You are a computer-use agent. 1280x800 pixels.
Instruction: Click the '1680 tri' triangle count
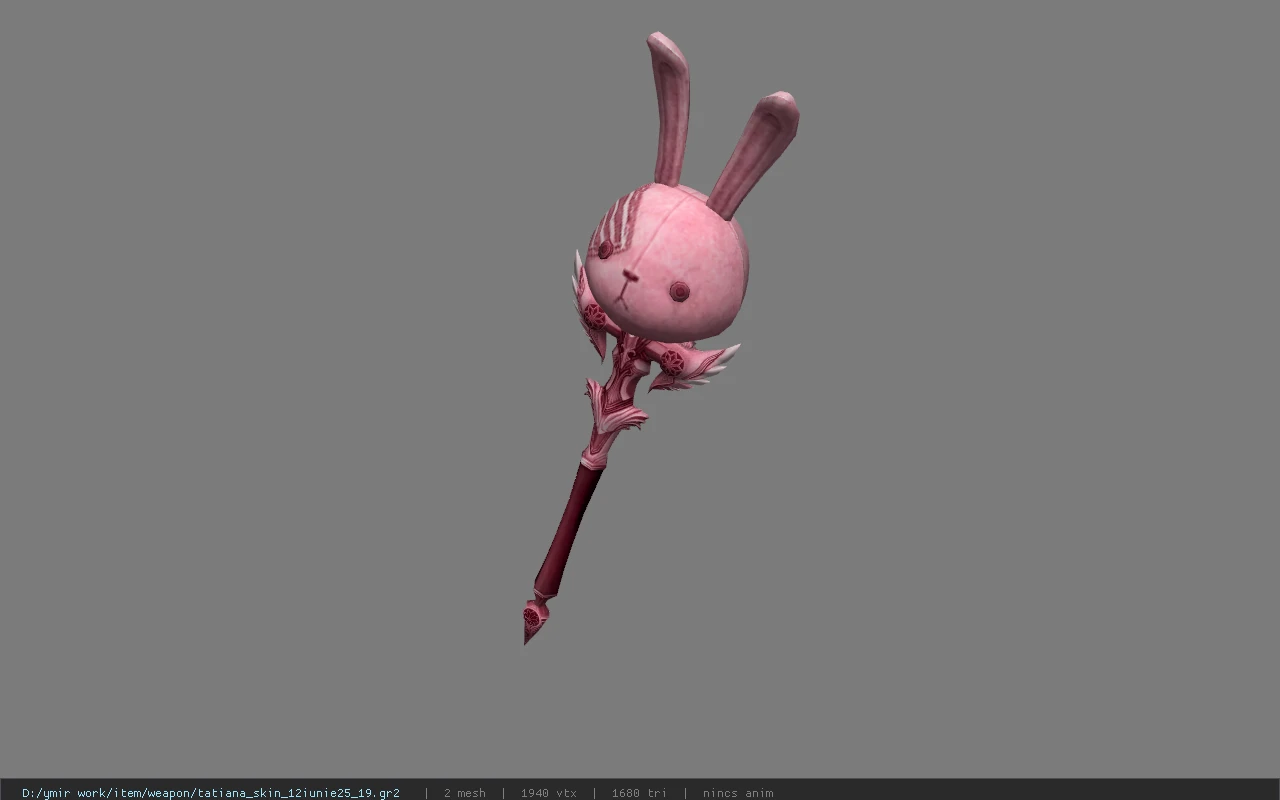(639, 793)
